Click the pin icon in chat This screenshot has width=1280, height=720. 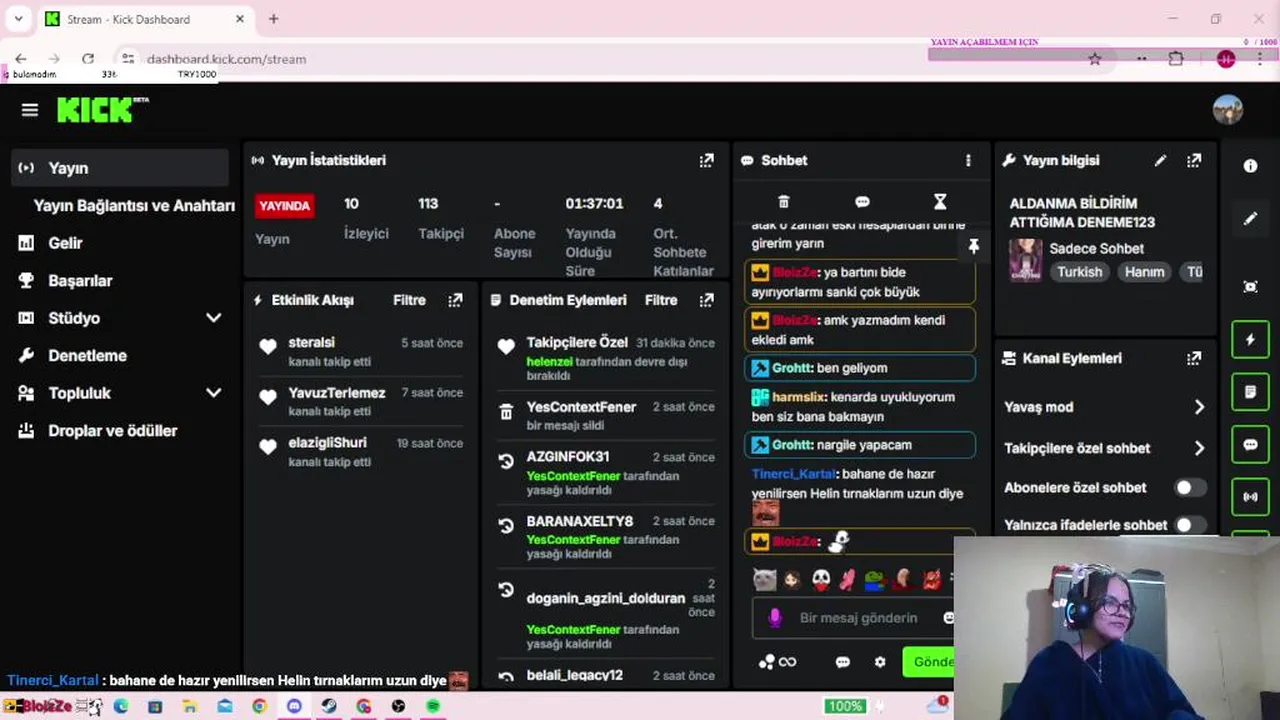click(x=974, y=246)
